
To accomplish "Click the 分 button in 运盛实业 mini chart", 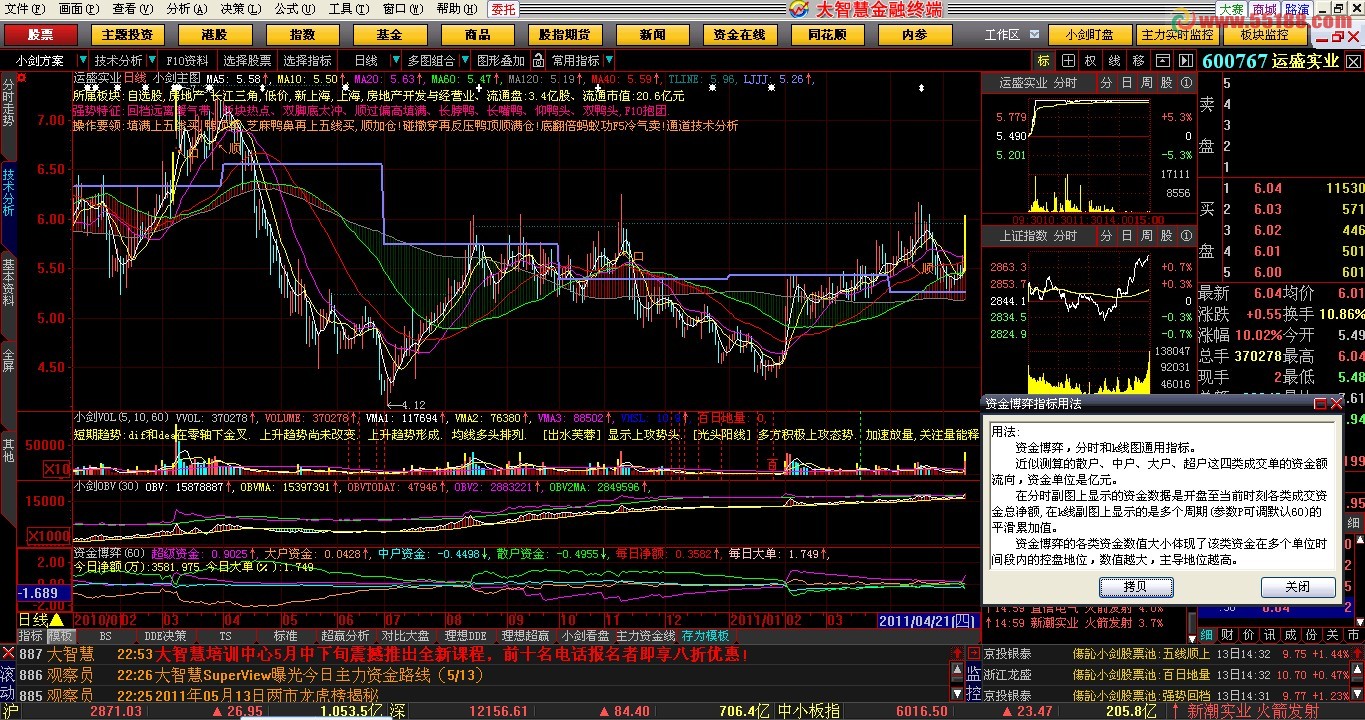I will 1106,83.
